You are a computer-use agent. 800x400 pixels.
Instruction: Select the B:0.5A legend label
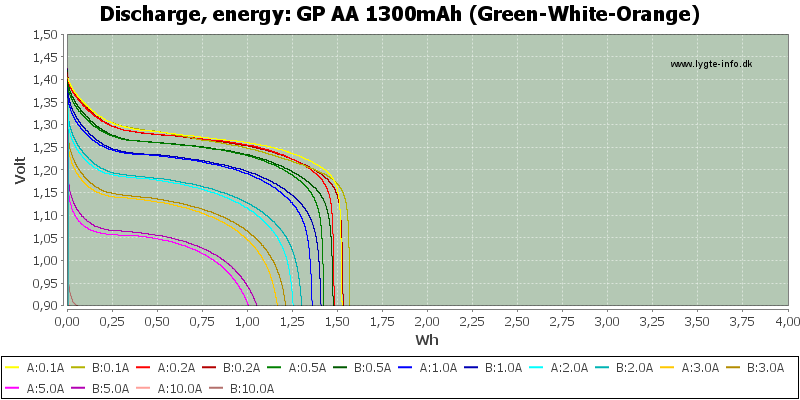[372, 367]
